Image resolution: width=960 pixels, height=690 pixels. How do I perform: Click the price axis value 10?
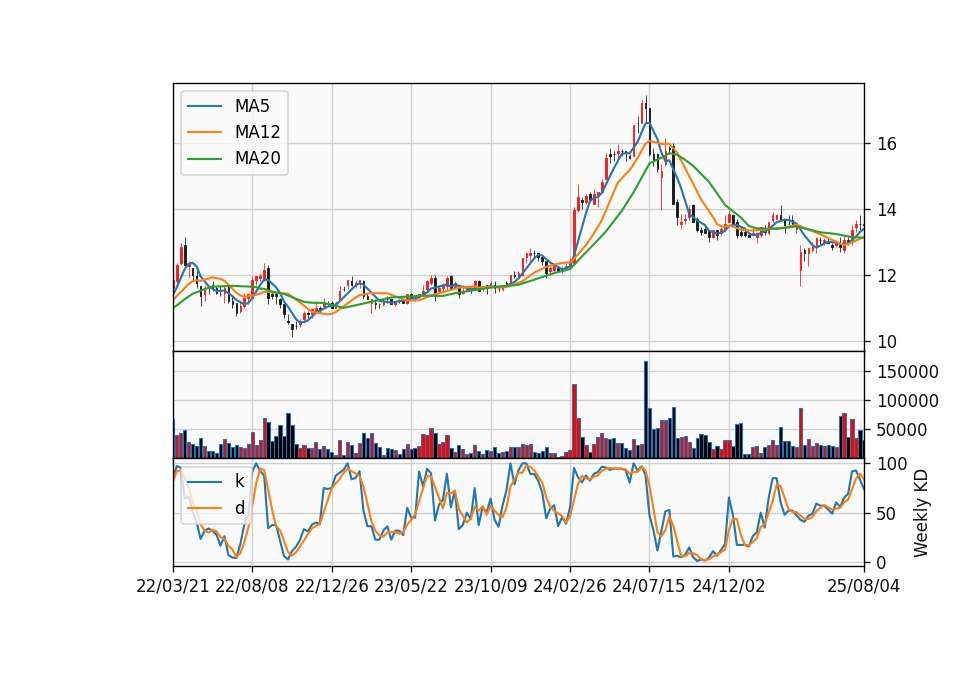point(887,342)
